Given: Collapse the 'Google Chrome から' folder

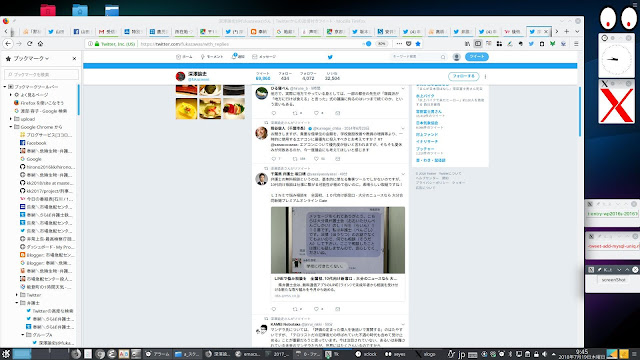Looking at the screenshot, I should pos(11,127).
